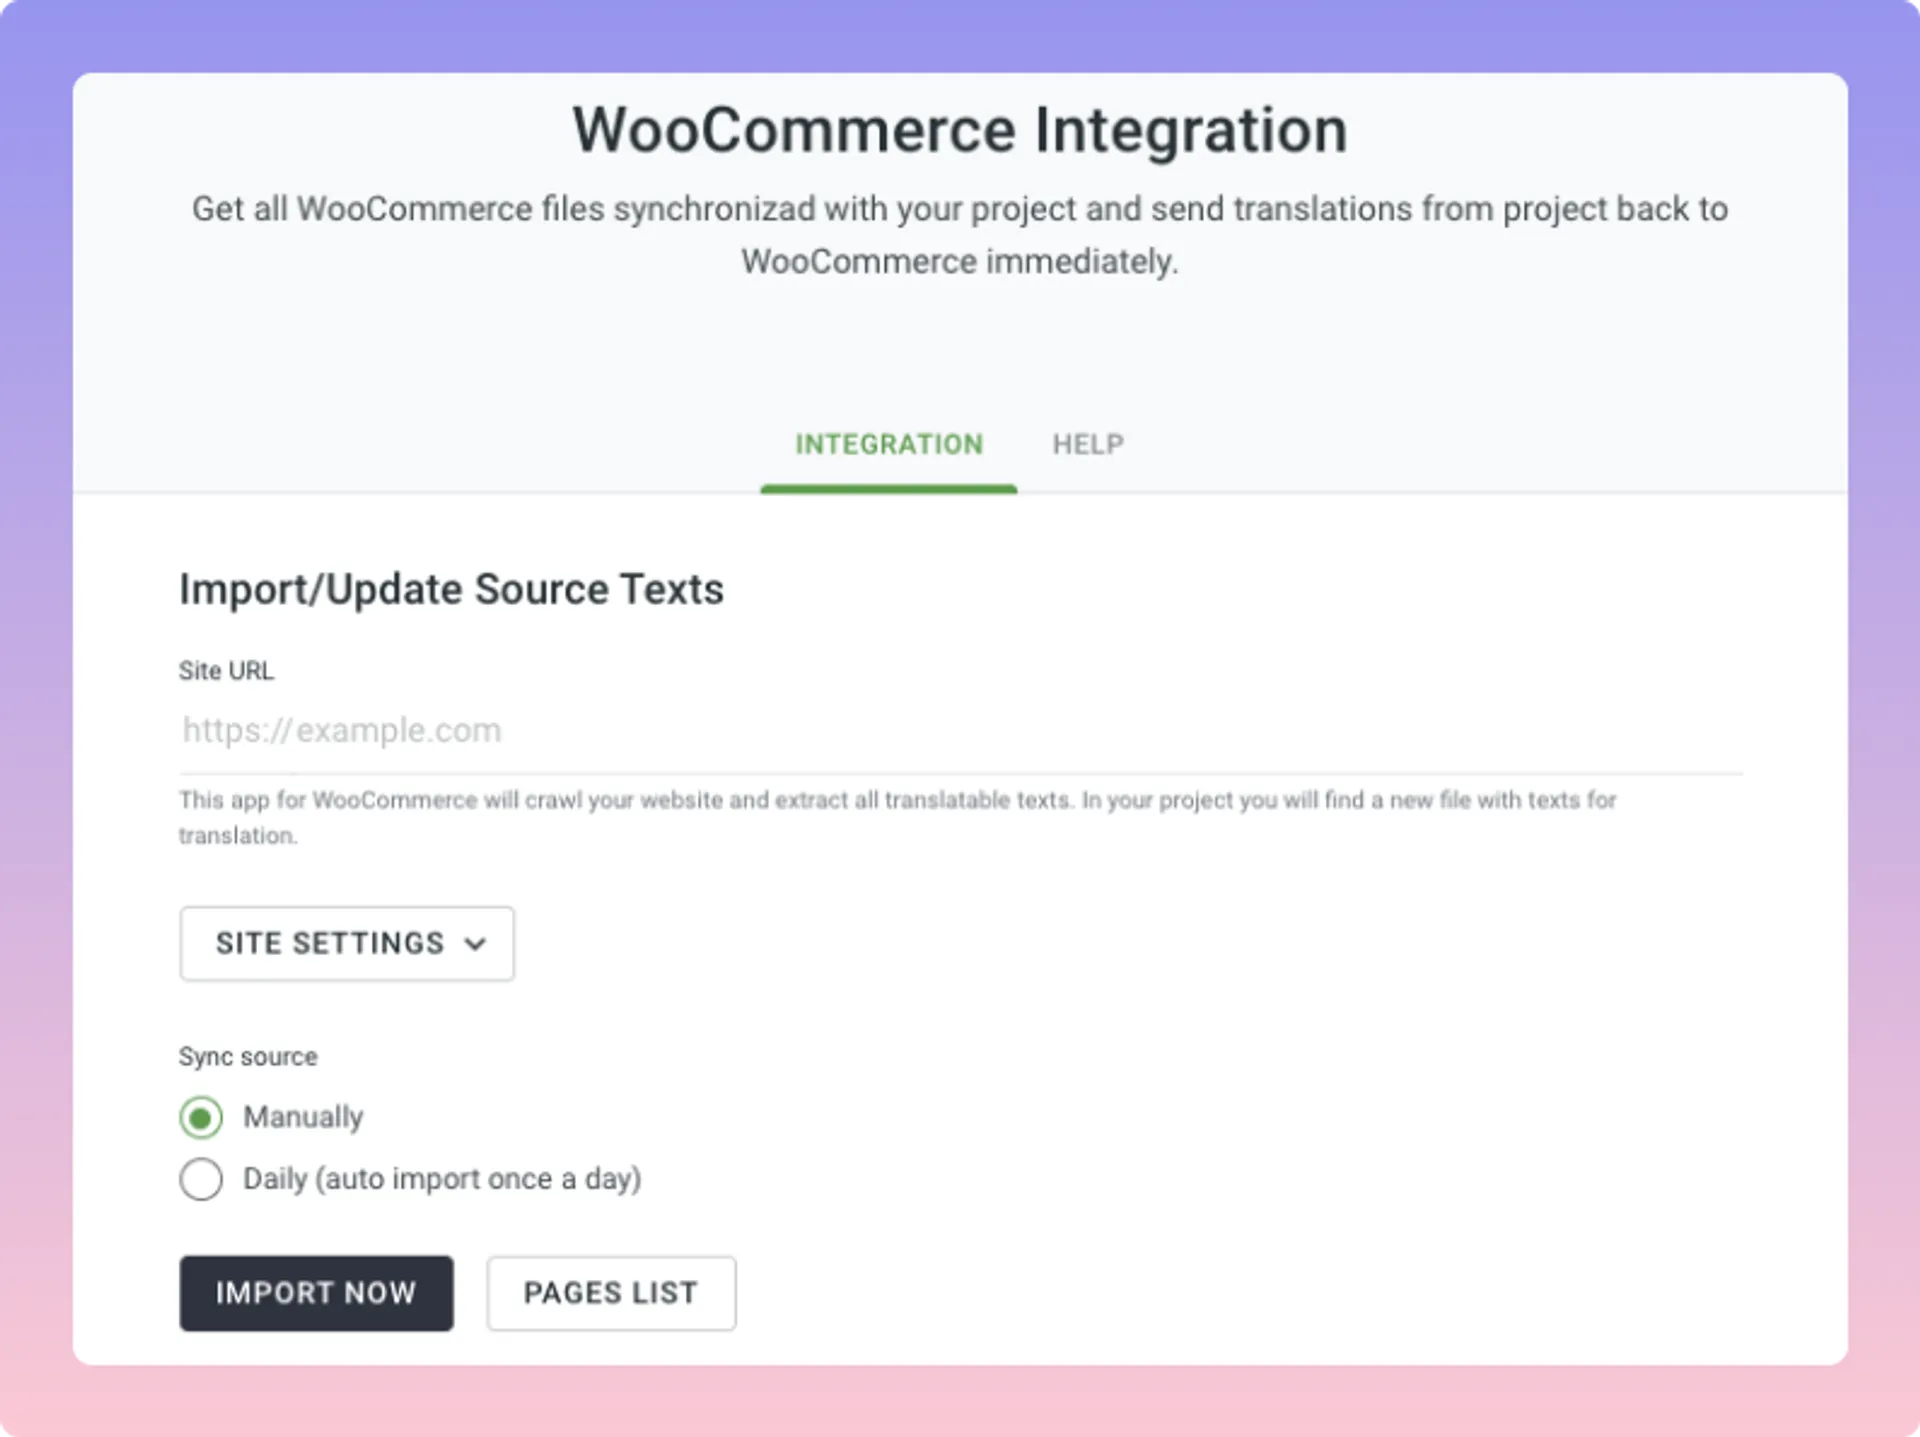Expand the Site Settings dropdown
Image resolution: width=1920 pixels, height=1437 pixels.
pyautogui.click(x=347, y=944)
